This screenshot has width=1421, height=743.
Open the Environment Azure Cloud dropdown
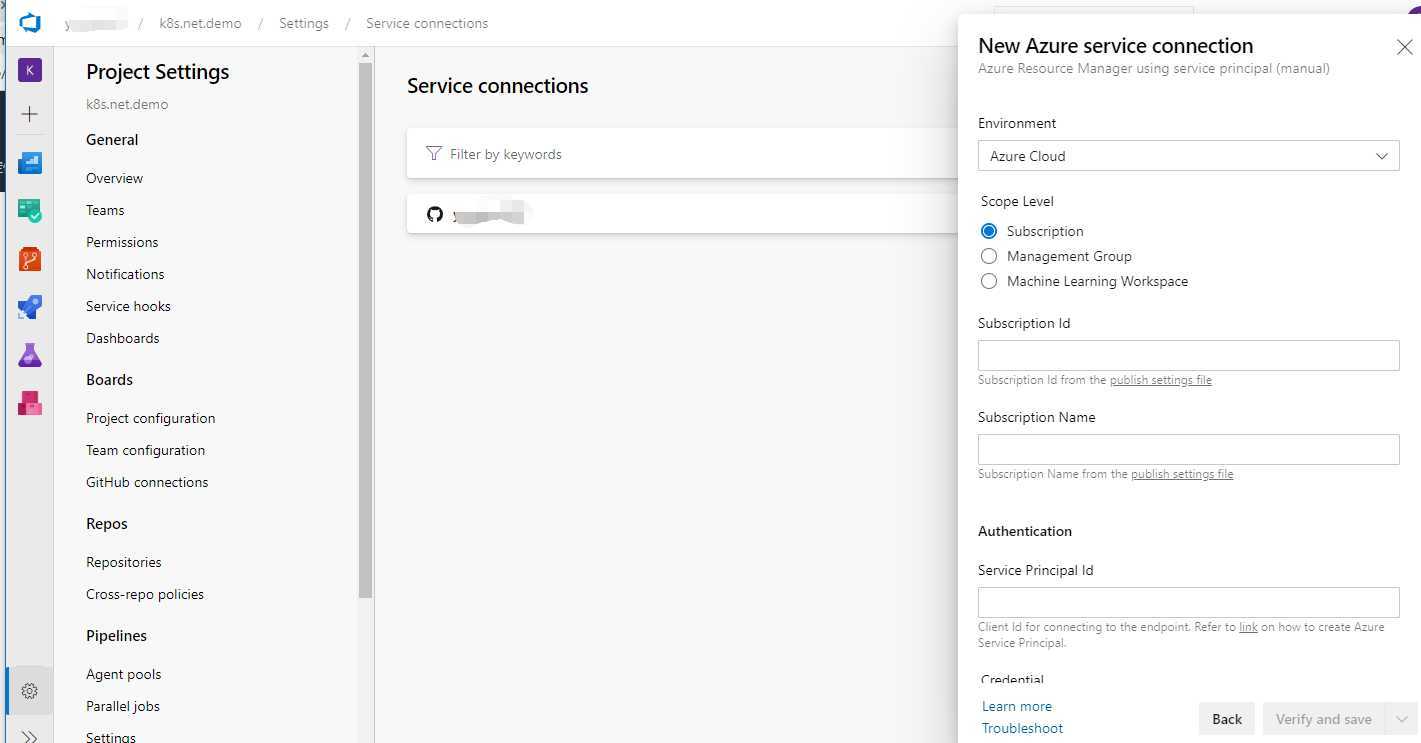point(1188,156)
